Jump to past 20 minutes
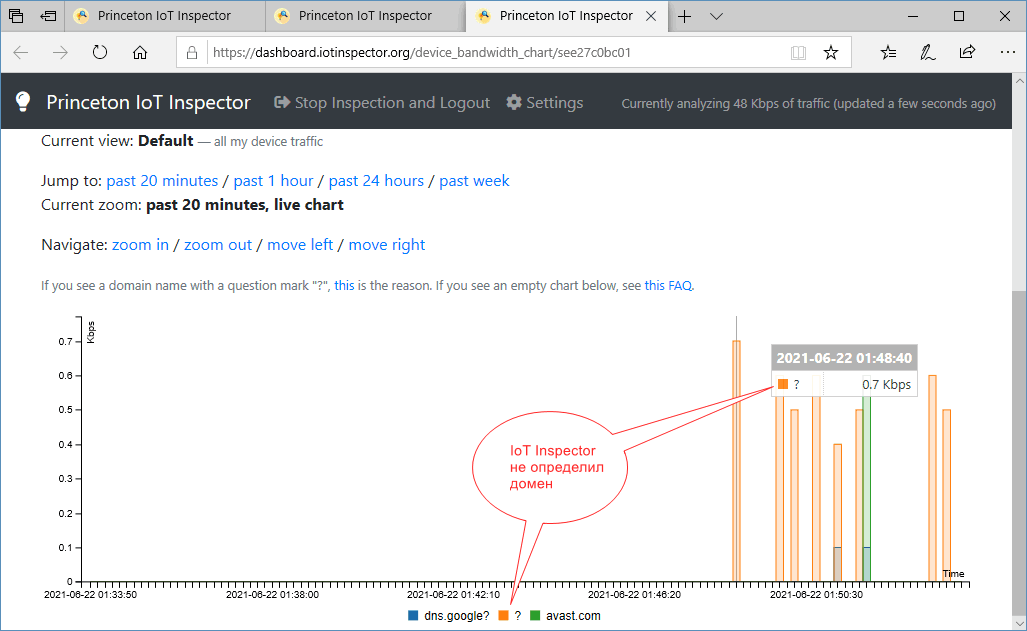Screen dimensions: 1027x631 (162, 181)
